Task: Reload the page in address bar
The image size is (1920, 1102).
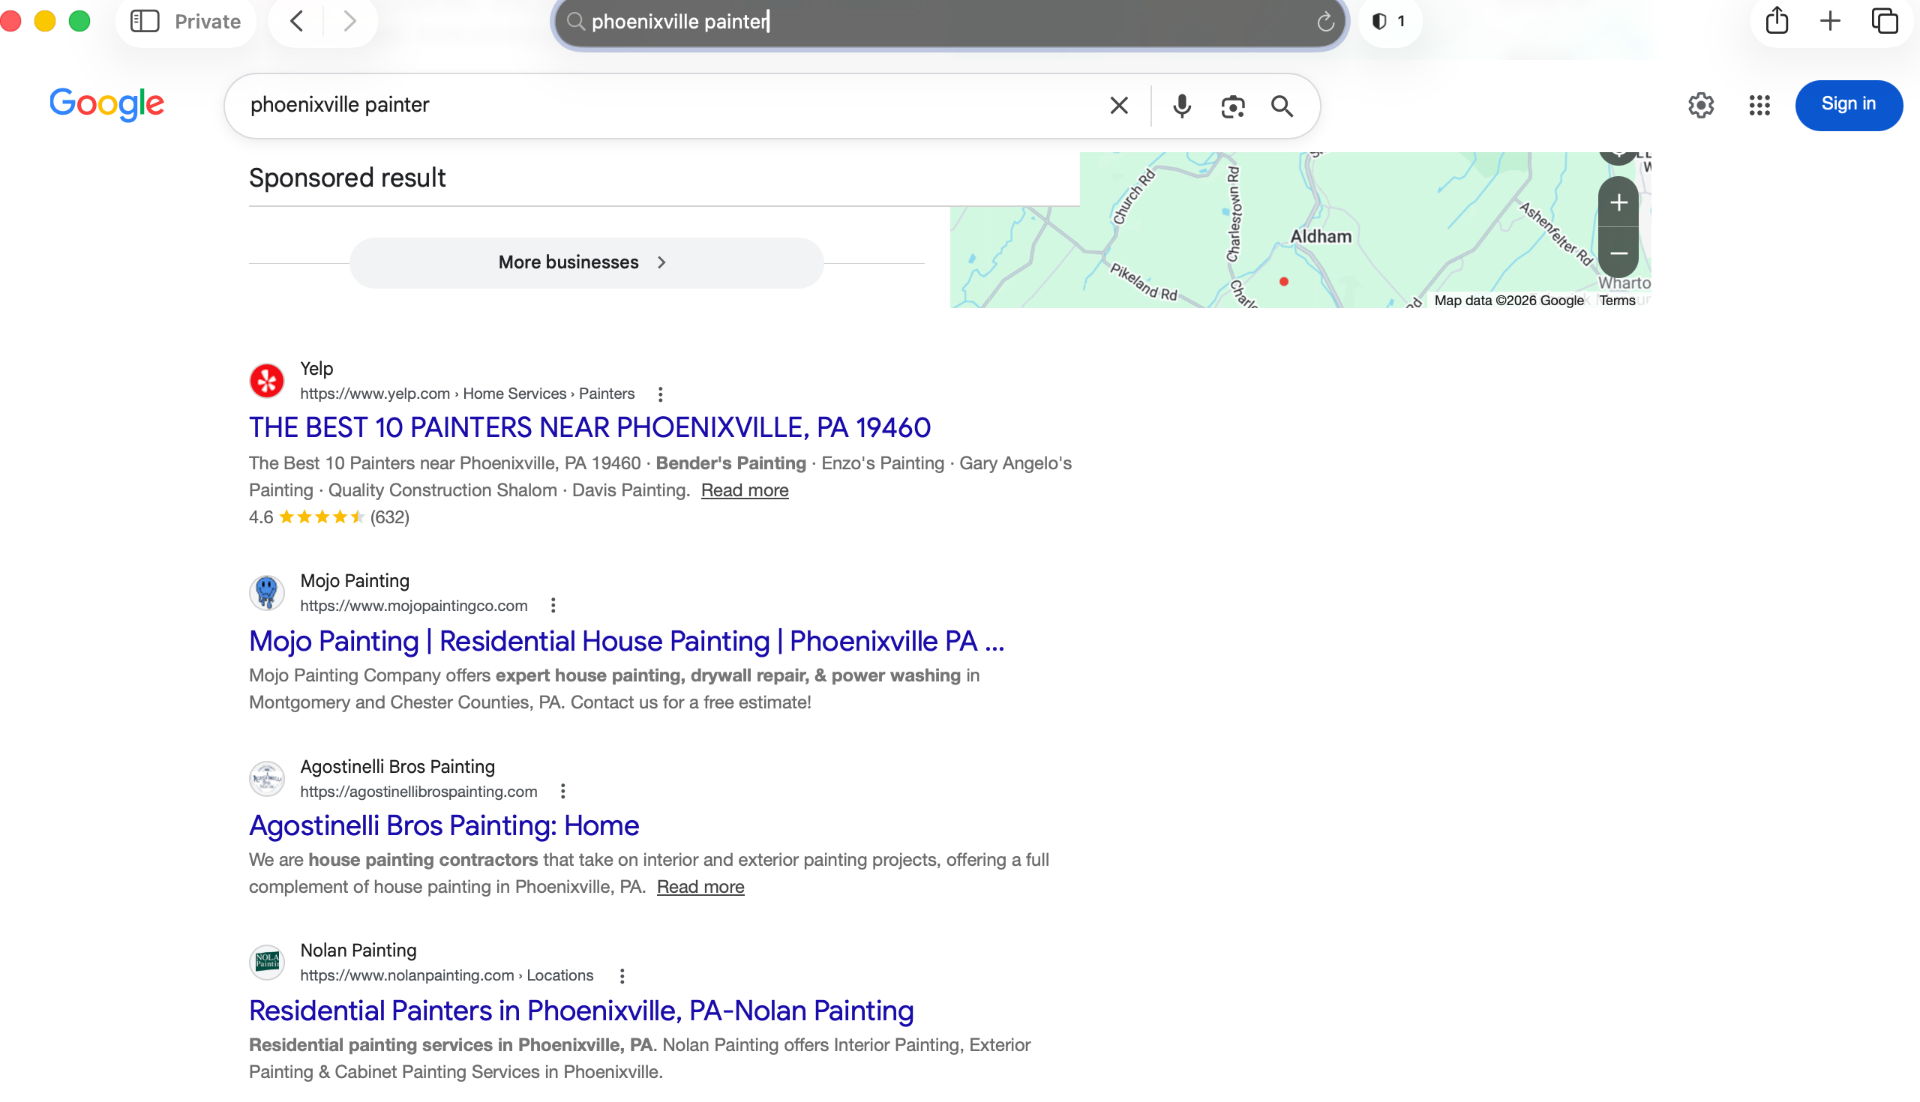Action: [1325, 21]
